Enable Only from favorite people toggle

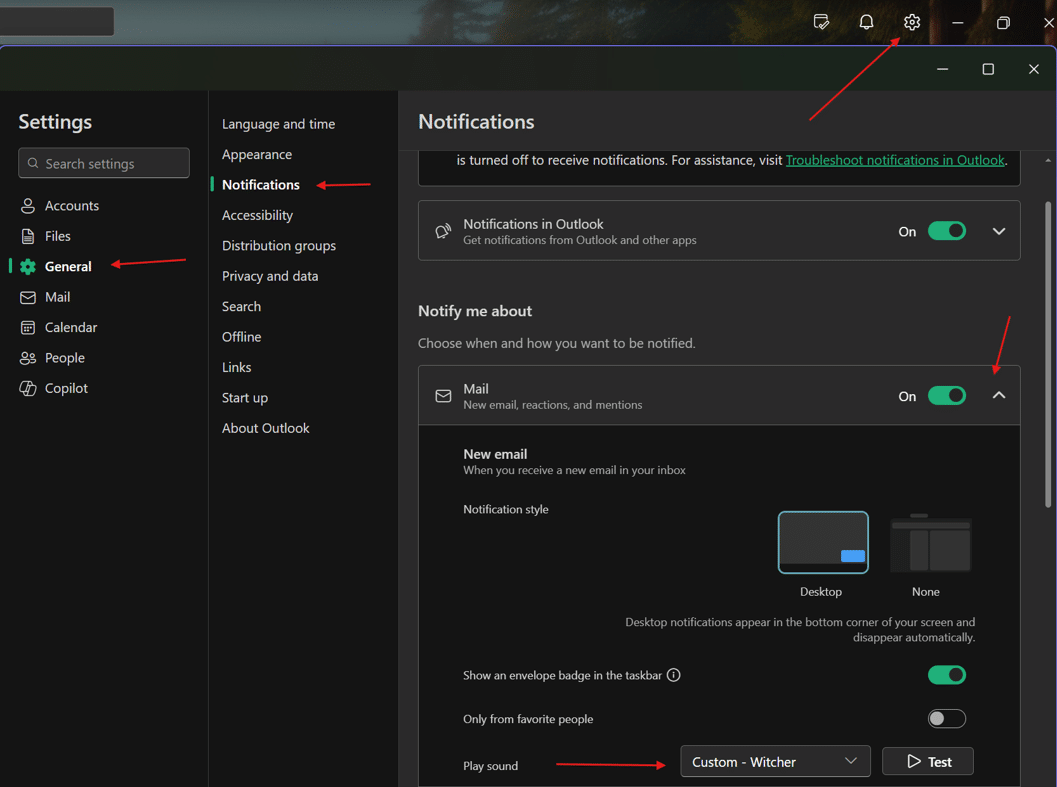click(946, 719)
